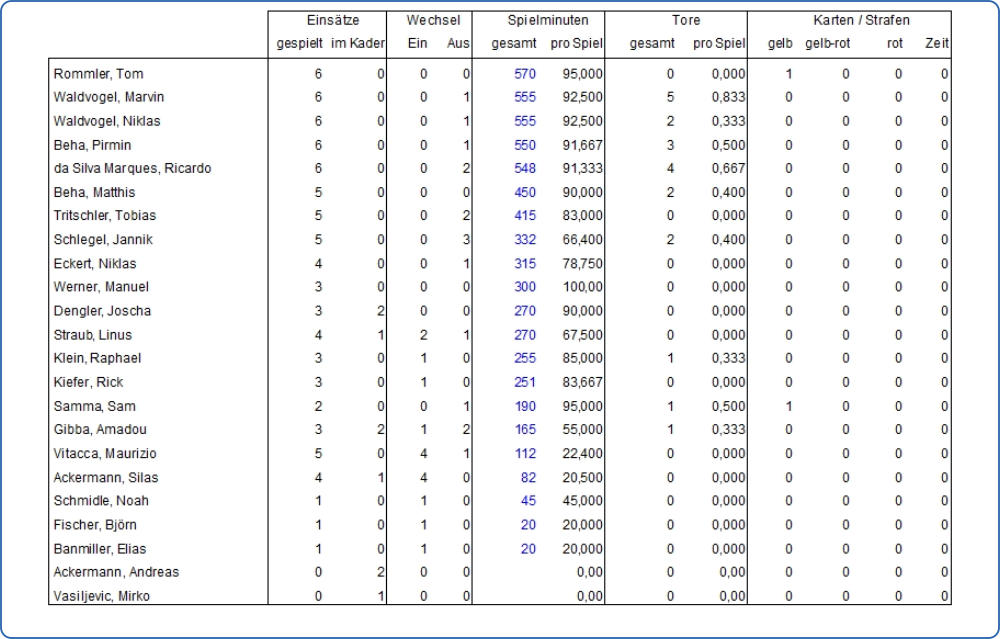This screenshot has height=639, width=1000.
Task: Click the 0,833 goals per game value
Action: pyautogui.click(x=728, y=97)
